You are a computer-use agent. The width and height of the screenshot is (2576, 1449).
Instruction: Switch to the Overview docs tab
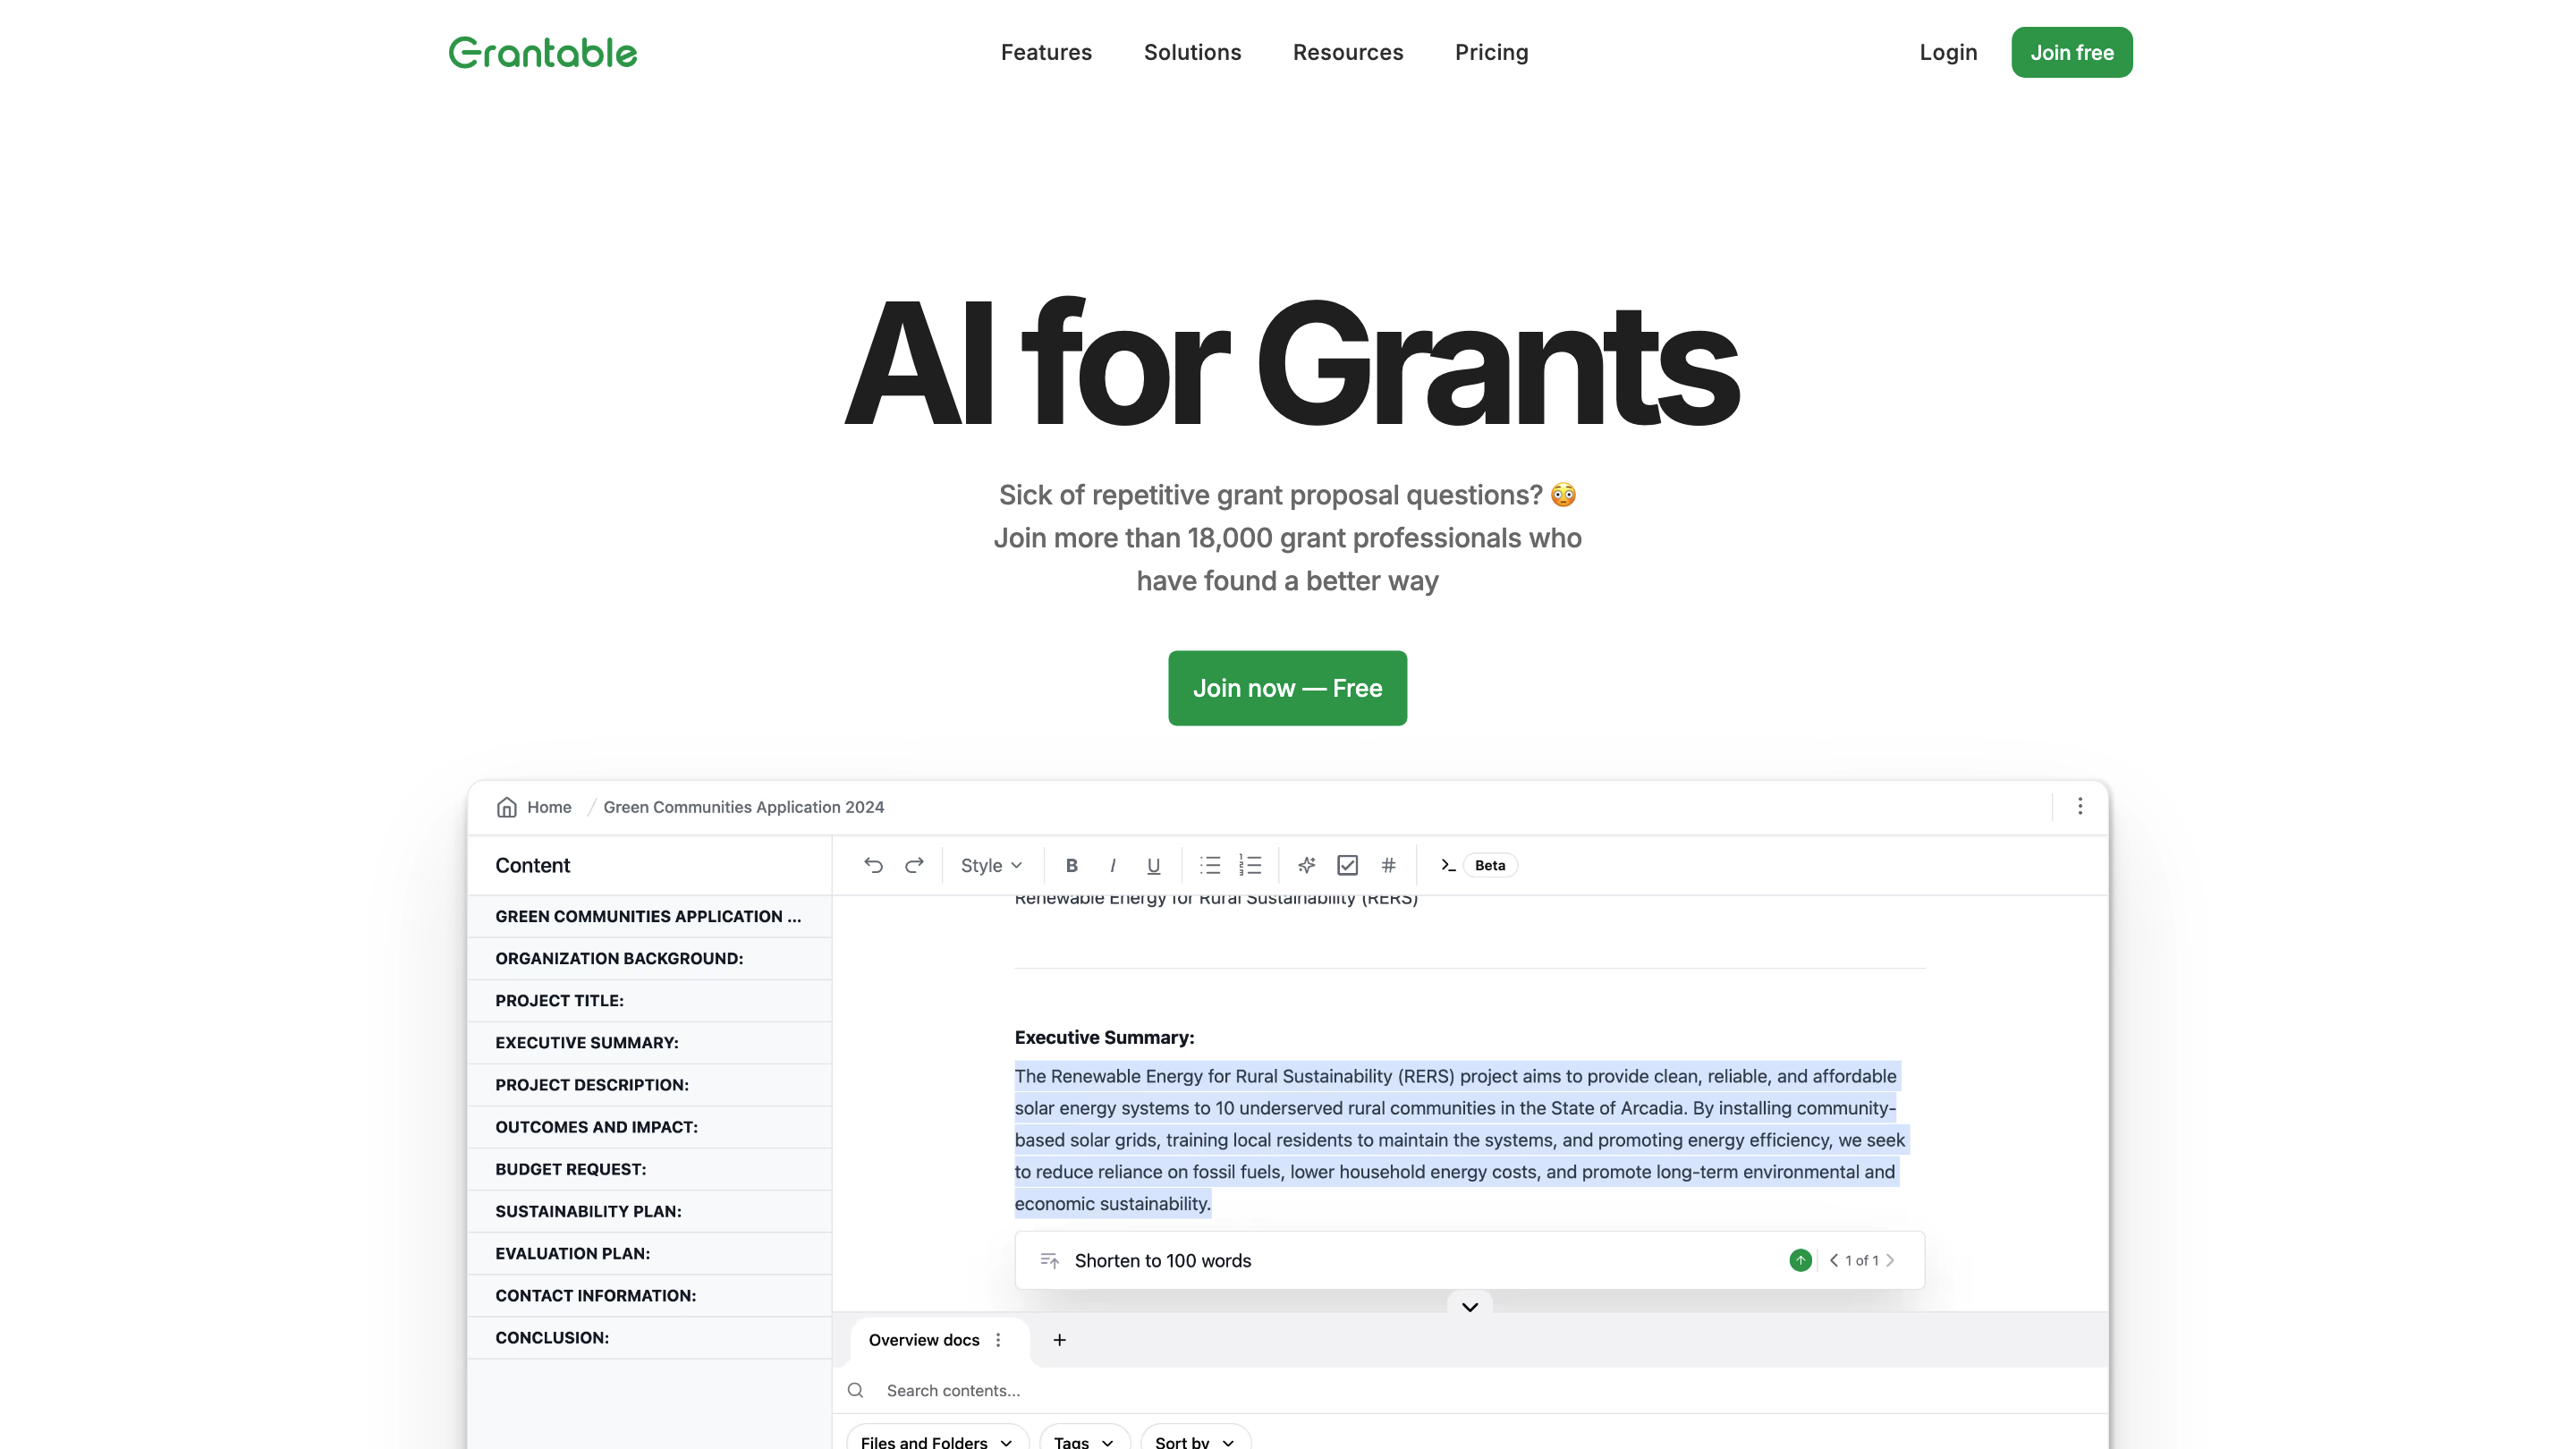click(x=923, y=1340)
